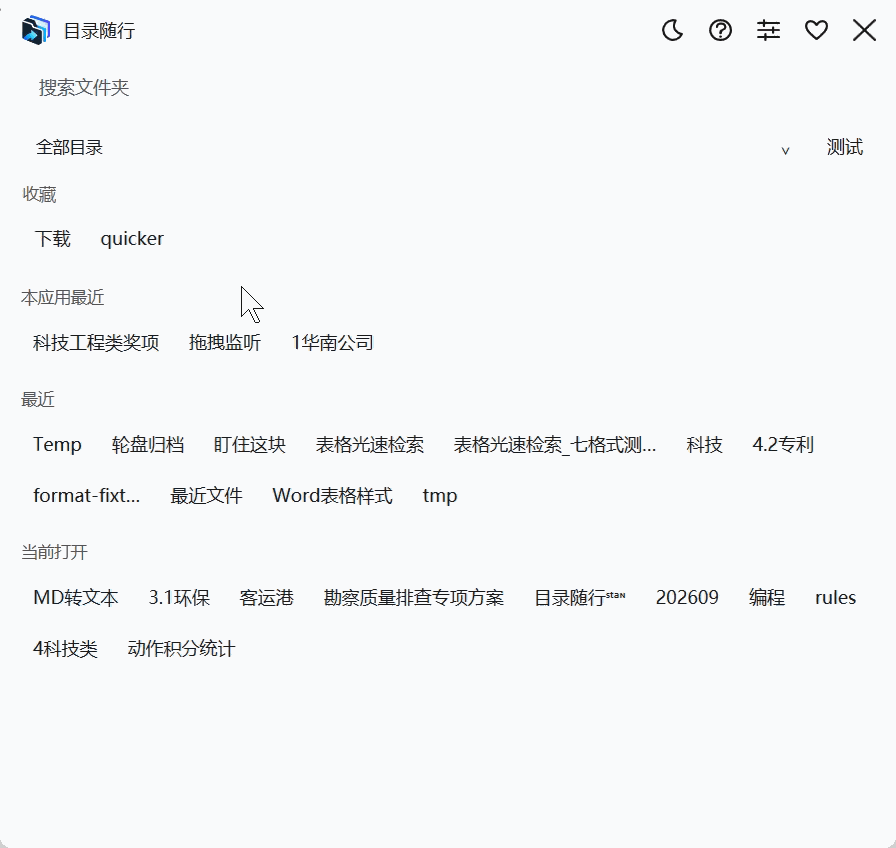Screen dimensions: 896x848
Task: Open the quicker favorite folder
Action: click(x=132, y=238)
